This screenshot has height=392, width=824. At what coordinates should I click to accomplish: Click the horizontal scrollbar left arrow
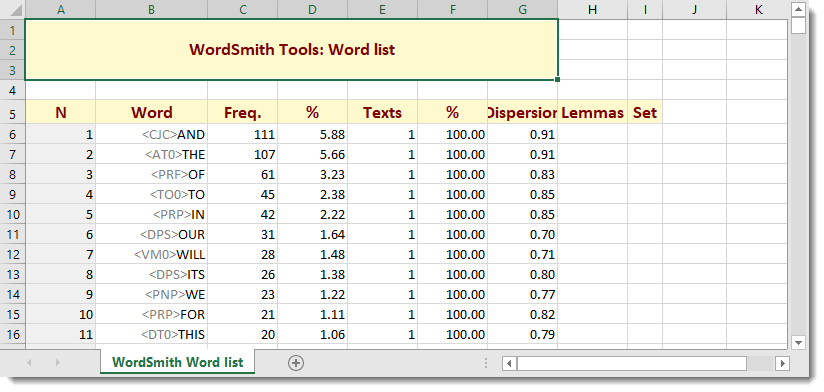coord(509,363)
